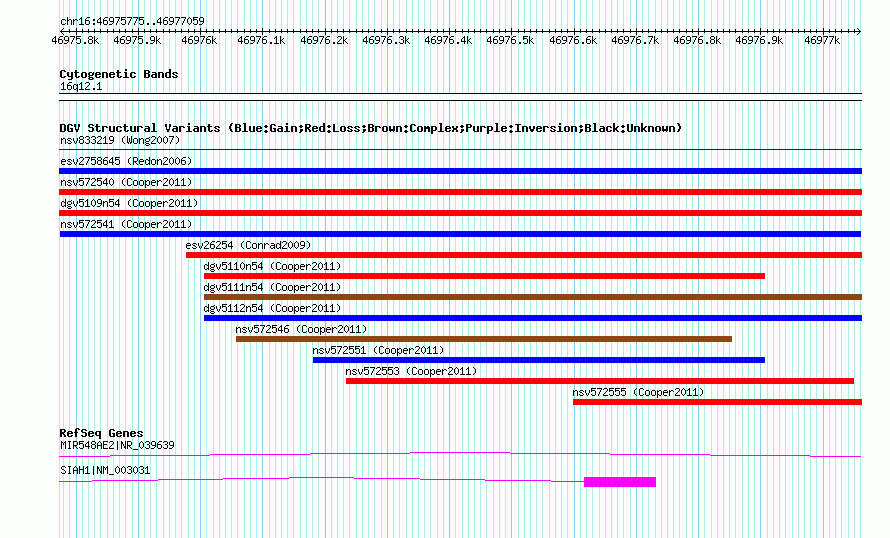Image resolution: width=890 pixels, height=538 pixels.
Task: Click the chr16:46975775..46977059 coordinate label
Action: pyautogui.click(x=132, y=21)
